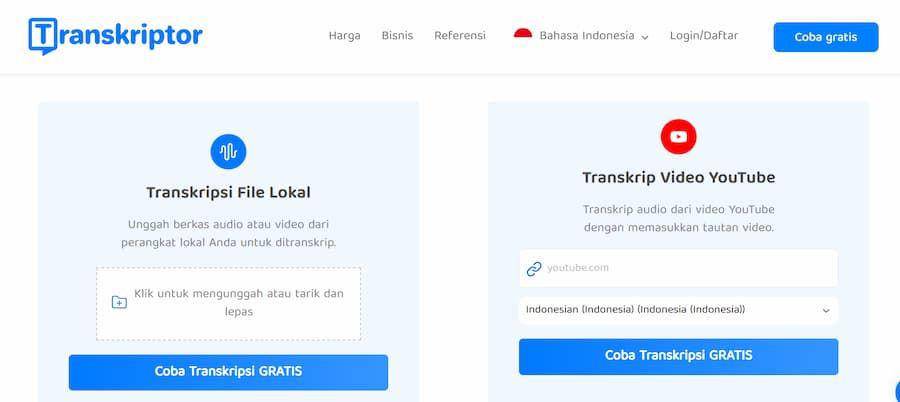Click the Transkriptor logo
Image resolution: width=900 pixels, height=402 pixels.
(115, 36)
